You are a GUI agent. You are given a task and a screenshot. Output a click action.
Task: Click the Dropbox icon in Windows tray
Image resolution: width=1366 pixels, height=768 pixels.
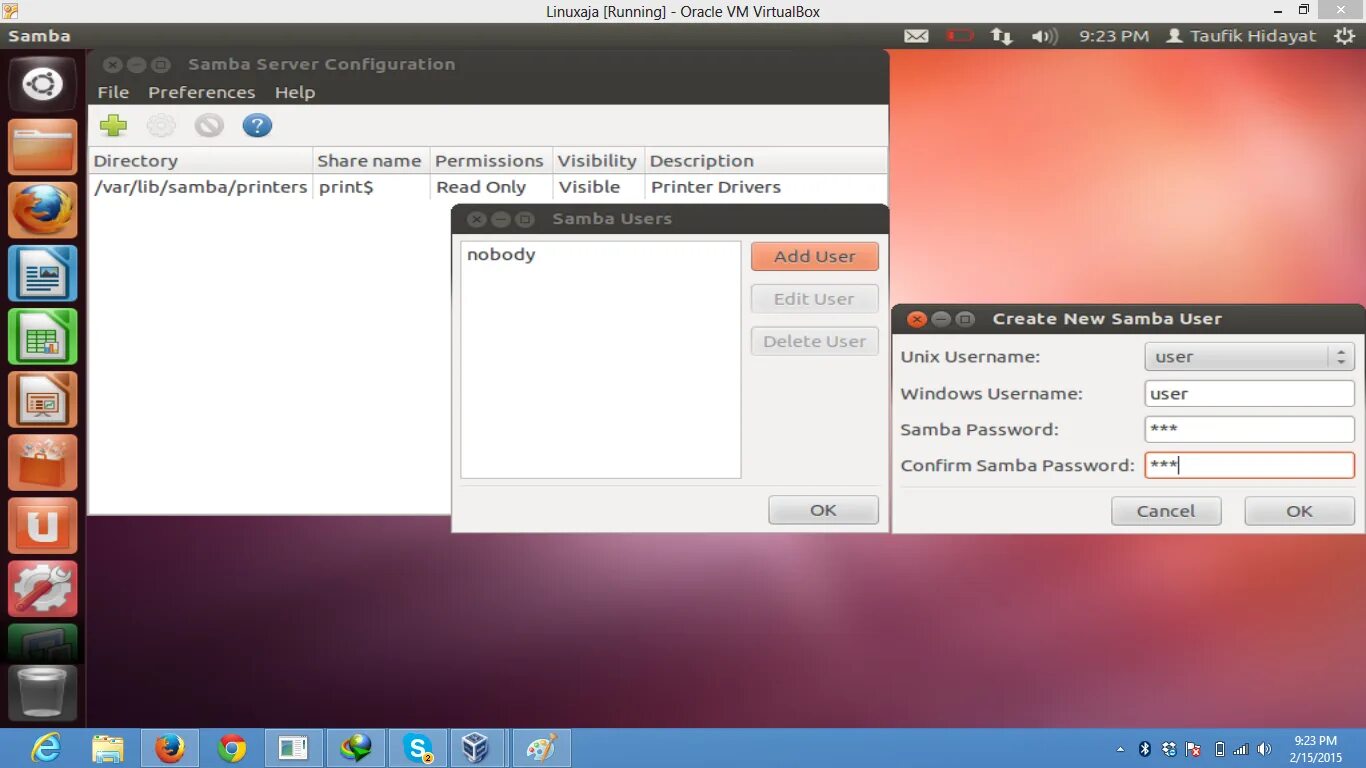[1169, 749]
